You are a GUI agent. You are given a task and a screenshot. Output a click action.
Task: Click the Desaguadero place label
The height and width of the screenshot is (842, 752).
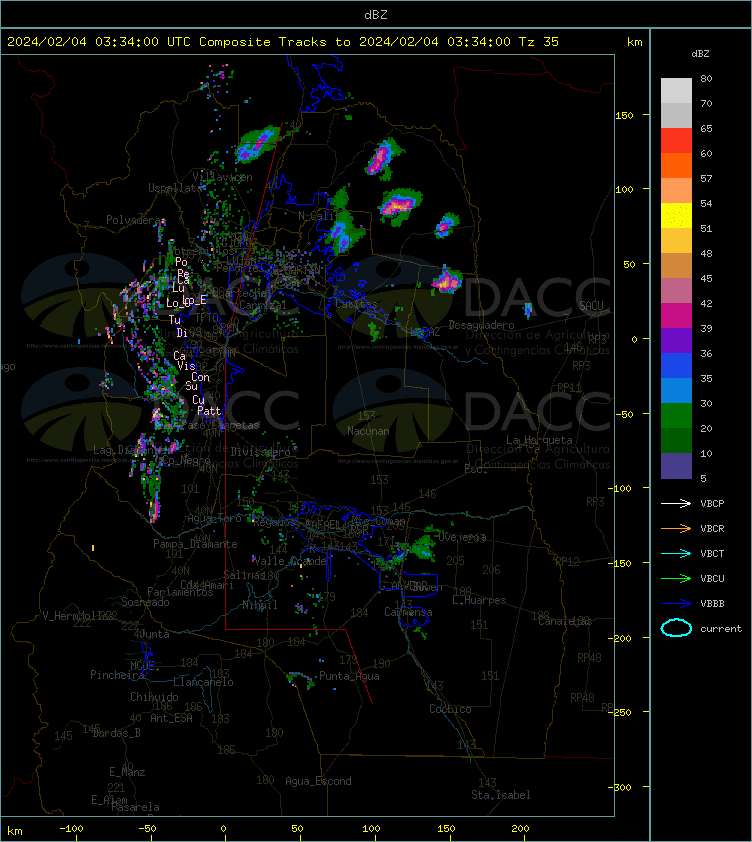coord(481,325)
